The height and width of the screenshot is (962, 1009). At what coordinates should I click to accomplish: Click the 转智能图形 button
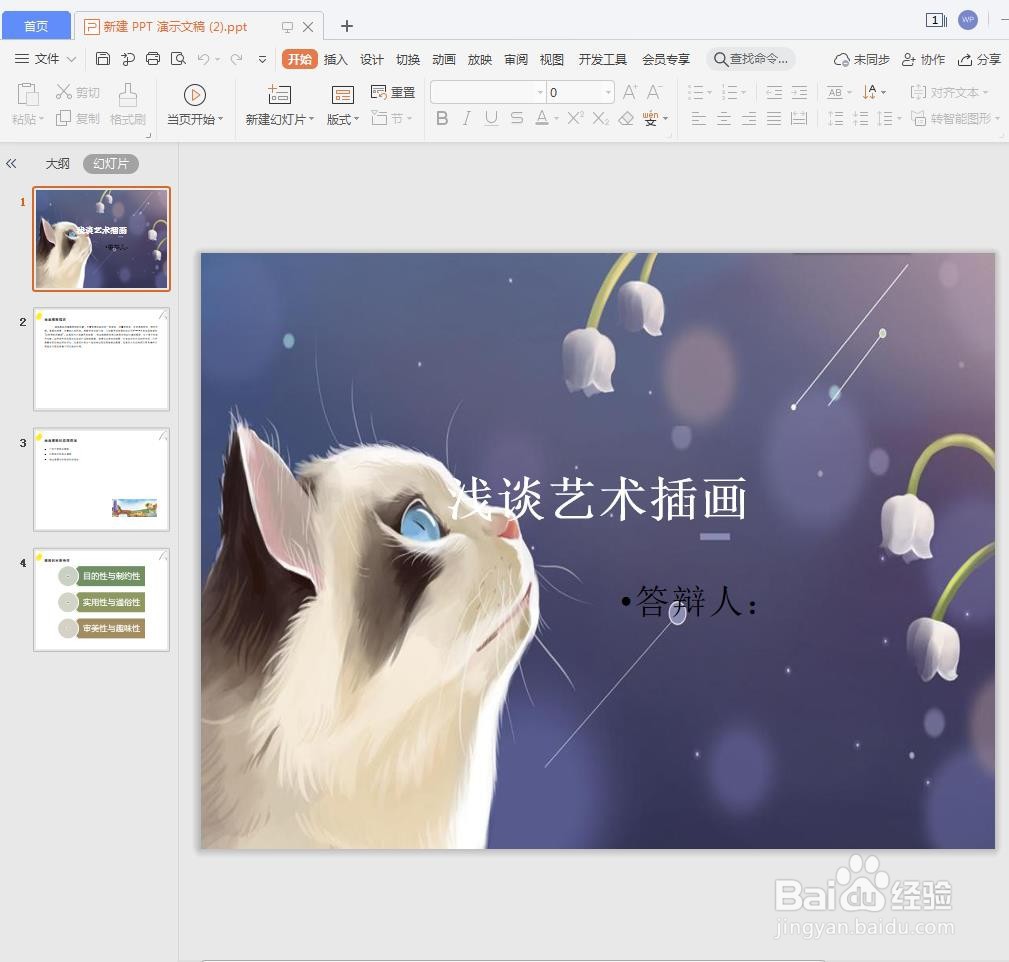pos(955,118)
